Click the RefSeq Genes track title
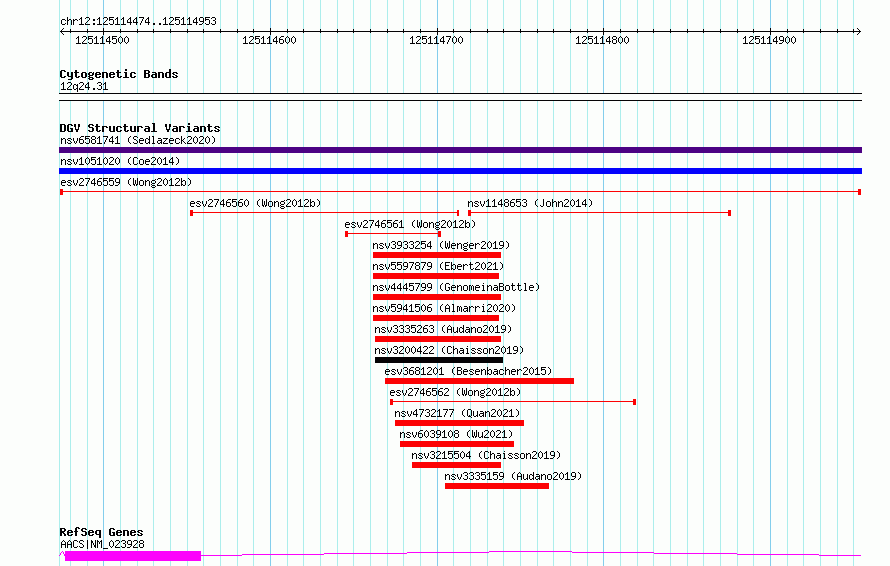Image resolution: width=890 pixels, height=566 pixels. 101,533
